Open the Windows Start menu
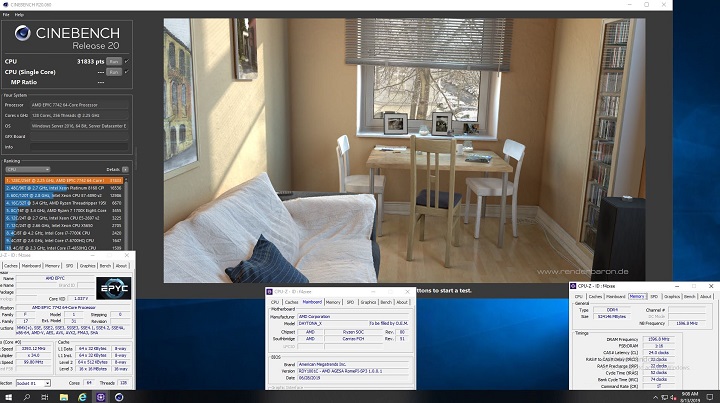The width and height of the screenshot is (720, 403). 8,397
